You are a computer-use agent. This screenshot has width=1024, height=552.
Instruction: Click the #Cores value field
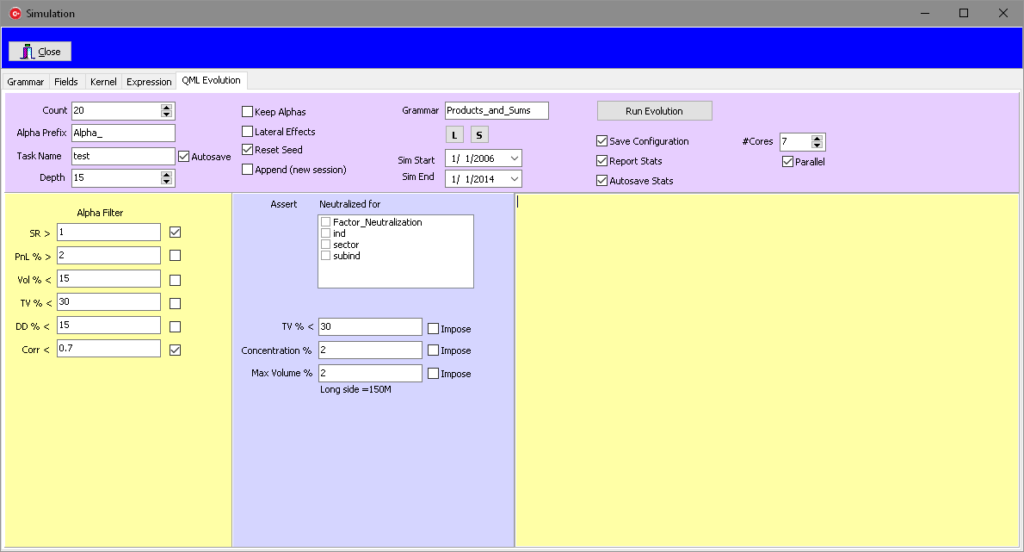point(795,142)
